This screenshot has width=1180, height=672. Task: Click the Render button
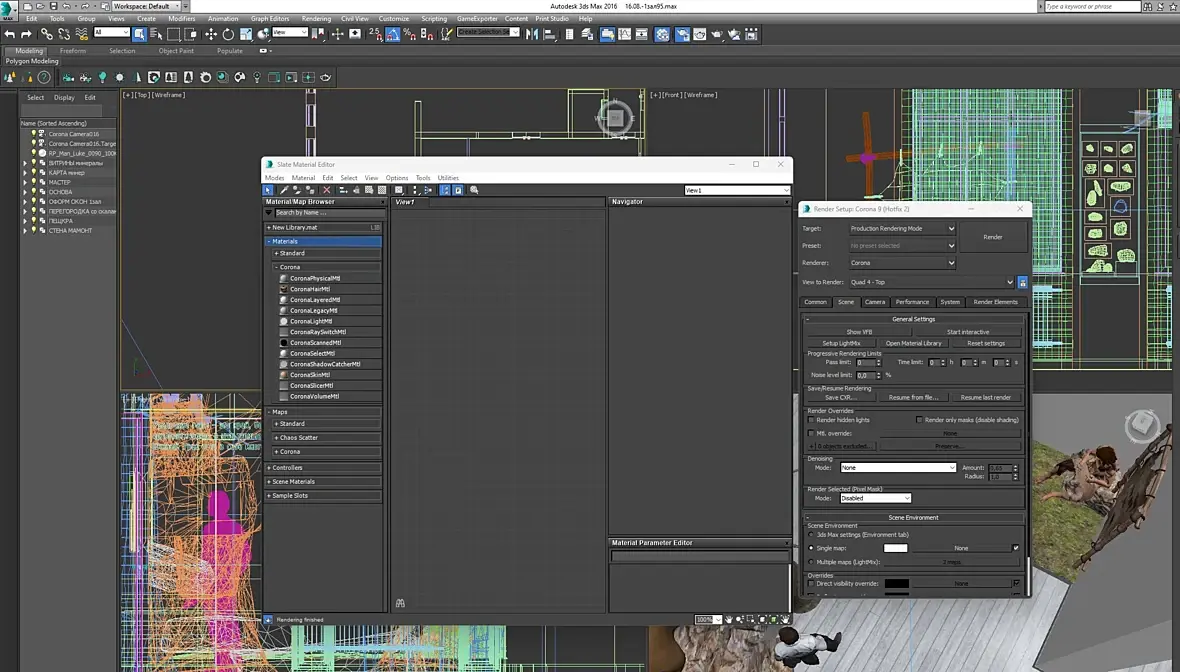[x=992, y=237]
